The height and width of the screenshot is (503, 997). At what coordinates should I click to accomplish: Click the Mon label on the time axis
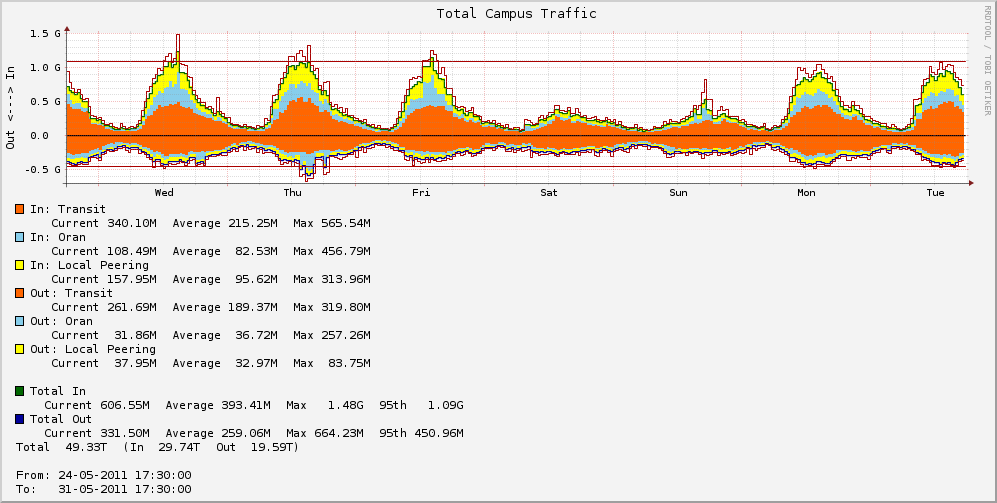pos(806,192)
